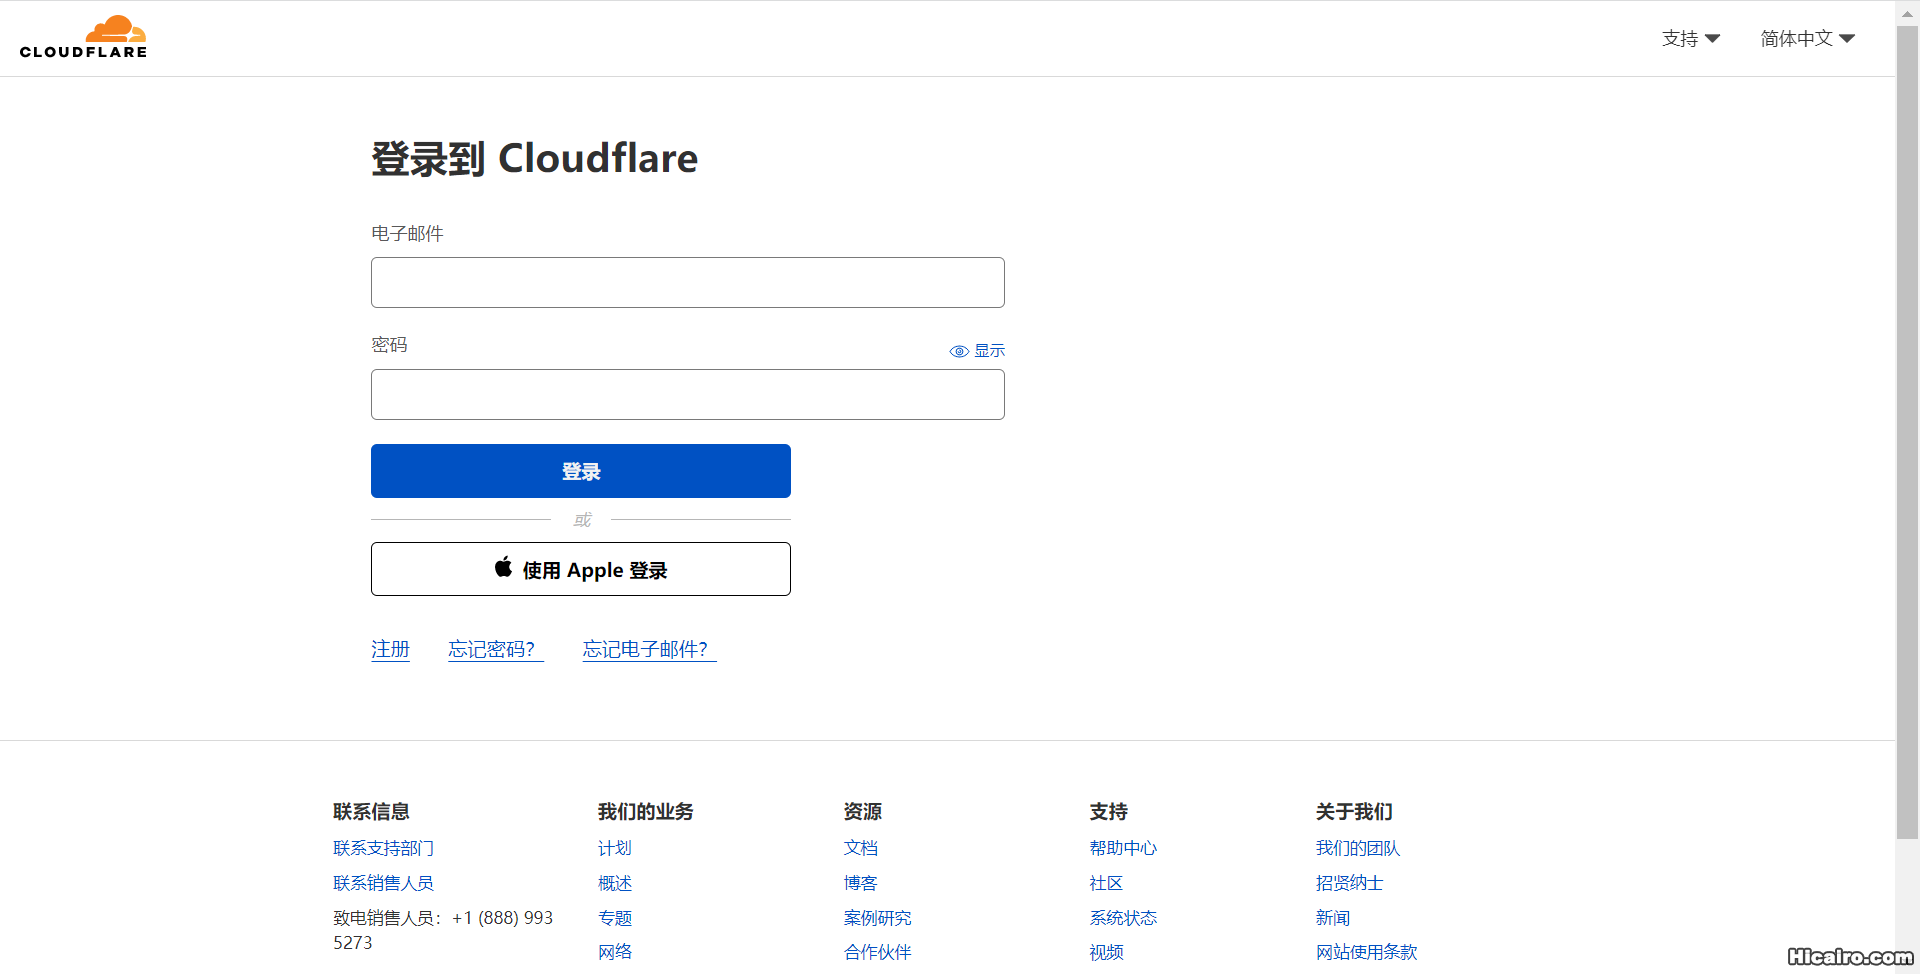The width and height of the screenshot is (1920, 974).
Task: Open the 注册 link
Action: pos(390,649)
